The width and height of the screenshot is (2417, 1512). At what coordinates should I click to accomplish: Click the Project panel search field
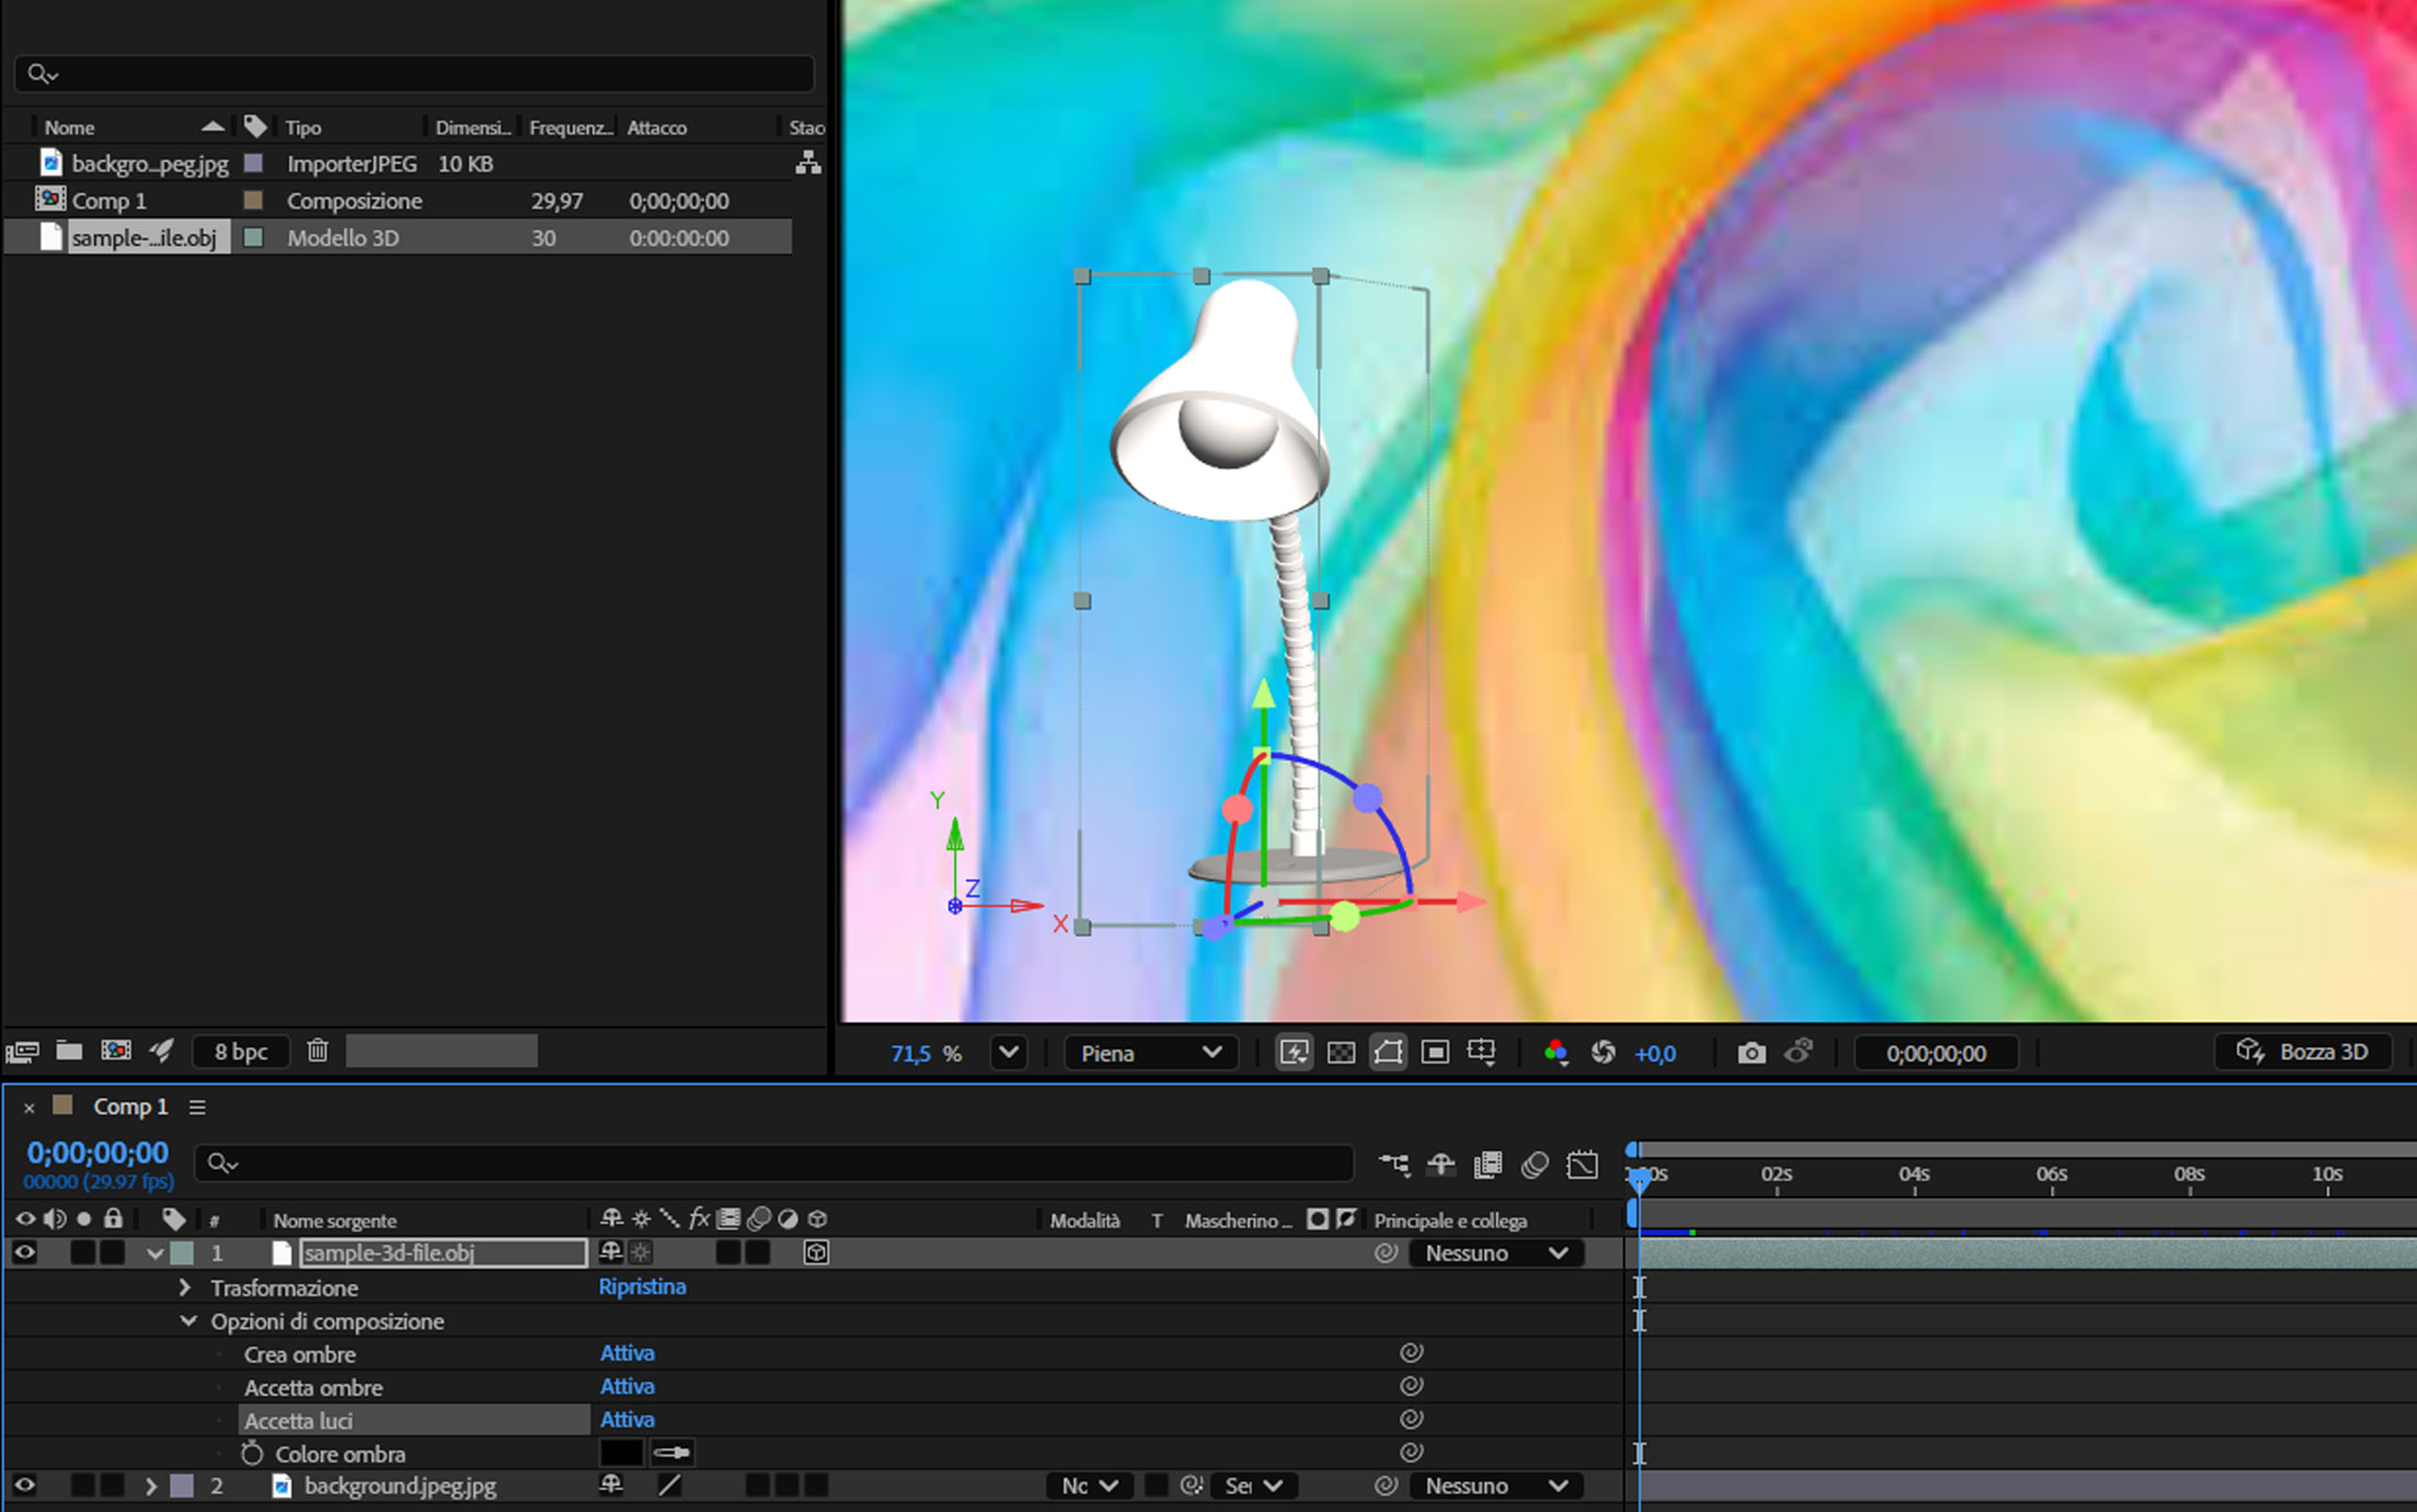pos(414,73)
